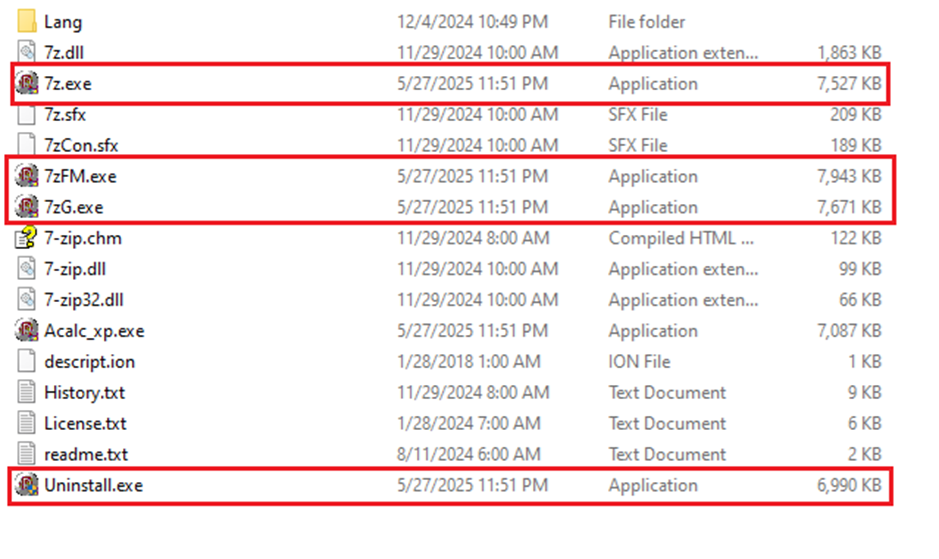The height and width of the screenshot is (559, 939).
Task: Click the 7-zip32.dll file icon
Action: [27, 300]
